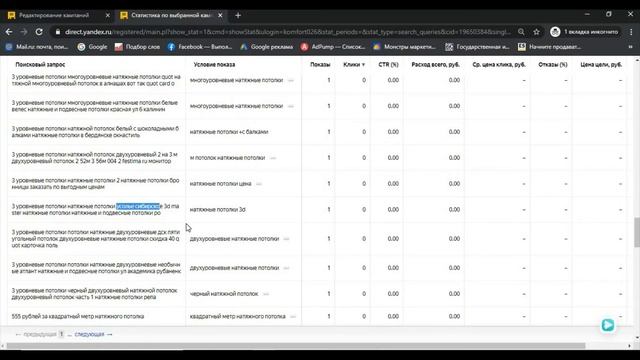This screenshot has width=640, height=360.
Task: Click condition натяжные потолки +с балками
Action: tap(229, 132)
